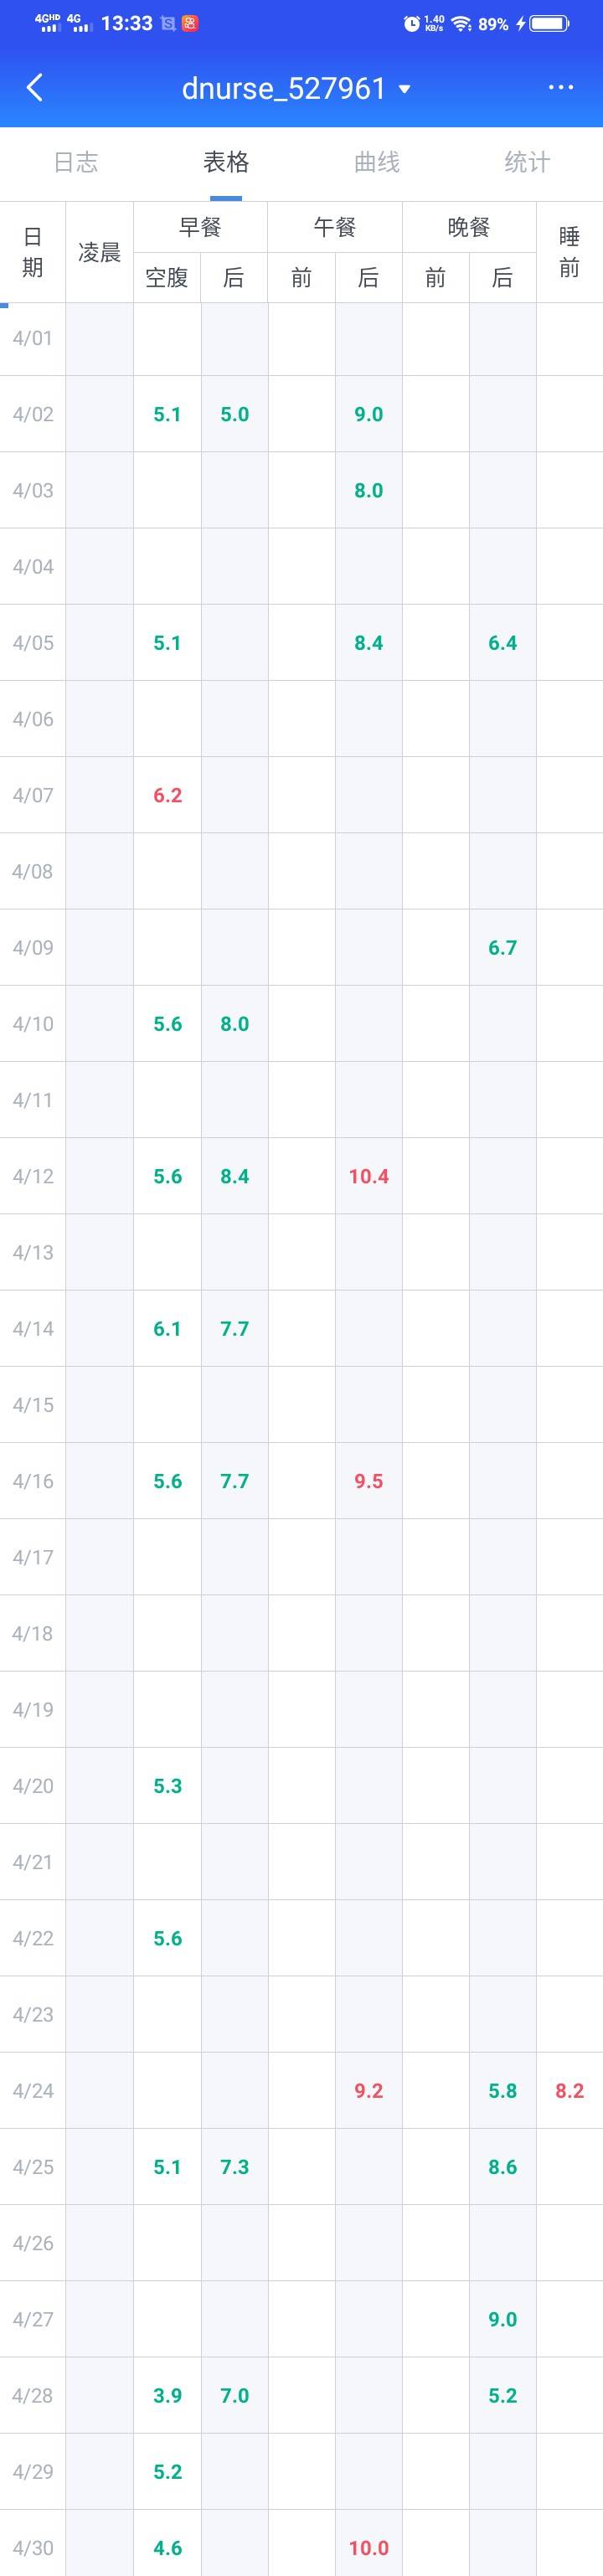The image size is (603, 2576).
Task: Expand the dnurse_527961 account dropdown
Action: pos(404,89)
